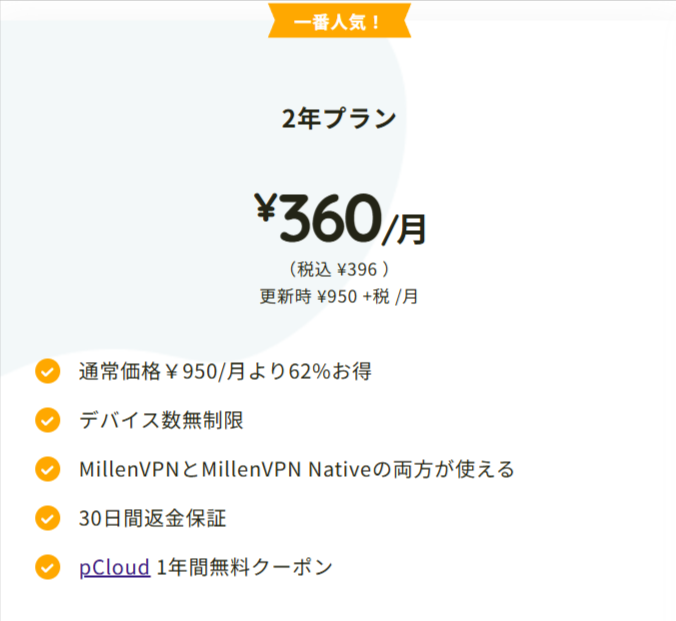The width and height of the screenshot is (676, 621).
Task: Click the checkmark icon beside 30日間返金保証
Action: [x=47, y=518]
